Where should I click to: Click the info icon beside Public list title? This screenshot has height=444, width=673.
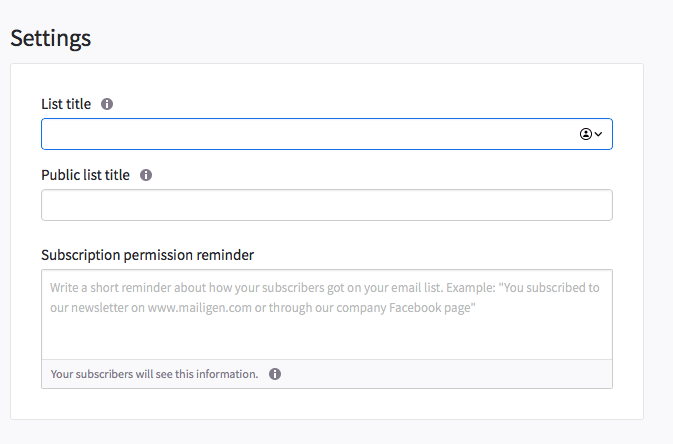pyautogui.click(x=146, y=175)
